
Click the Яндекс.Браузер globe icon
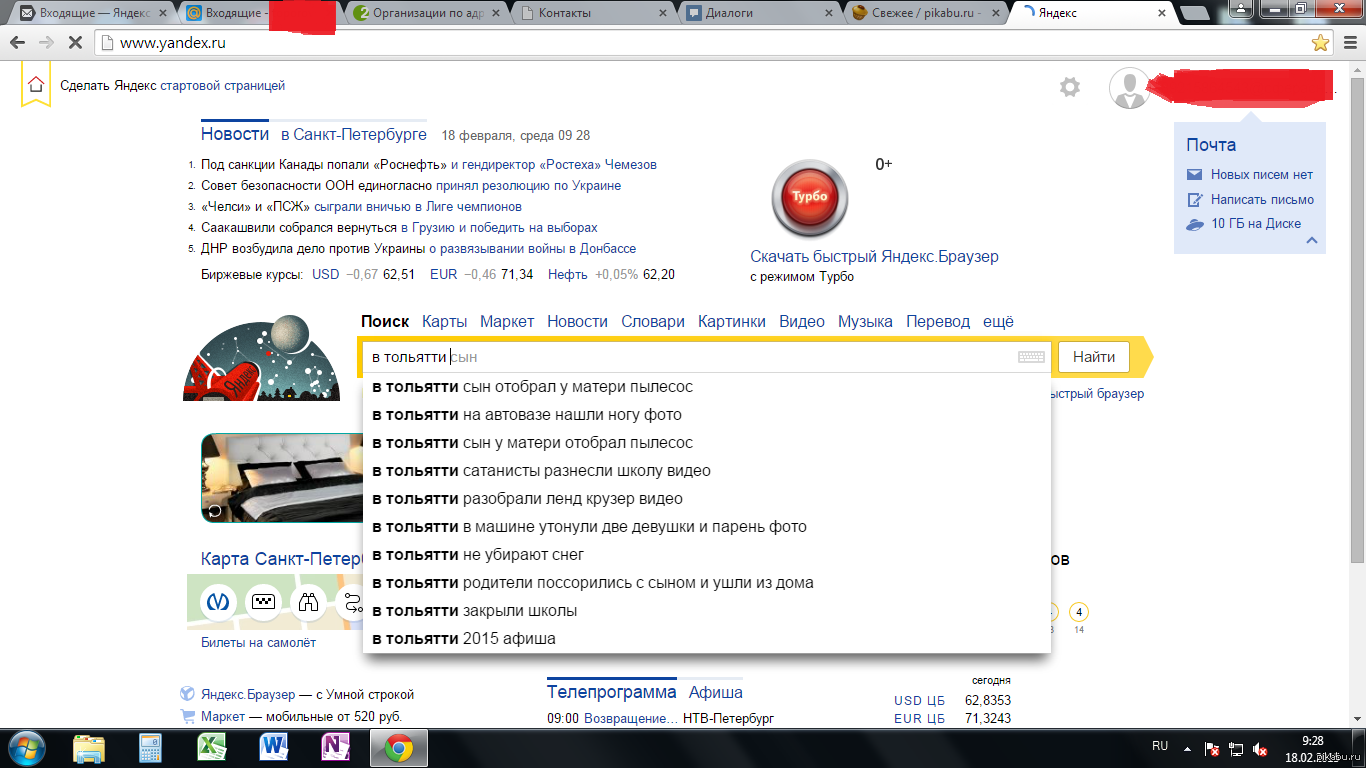(187, 694)
